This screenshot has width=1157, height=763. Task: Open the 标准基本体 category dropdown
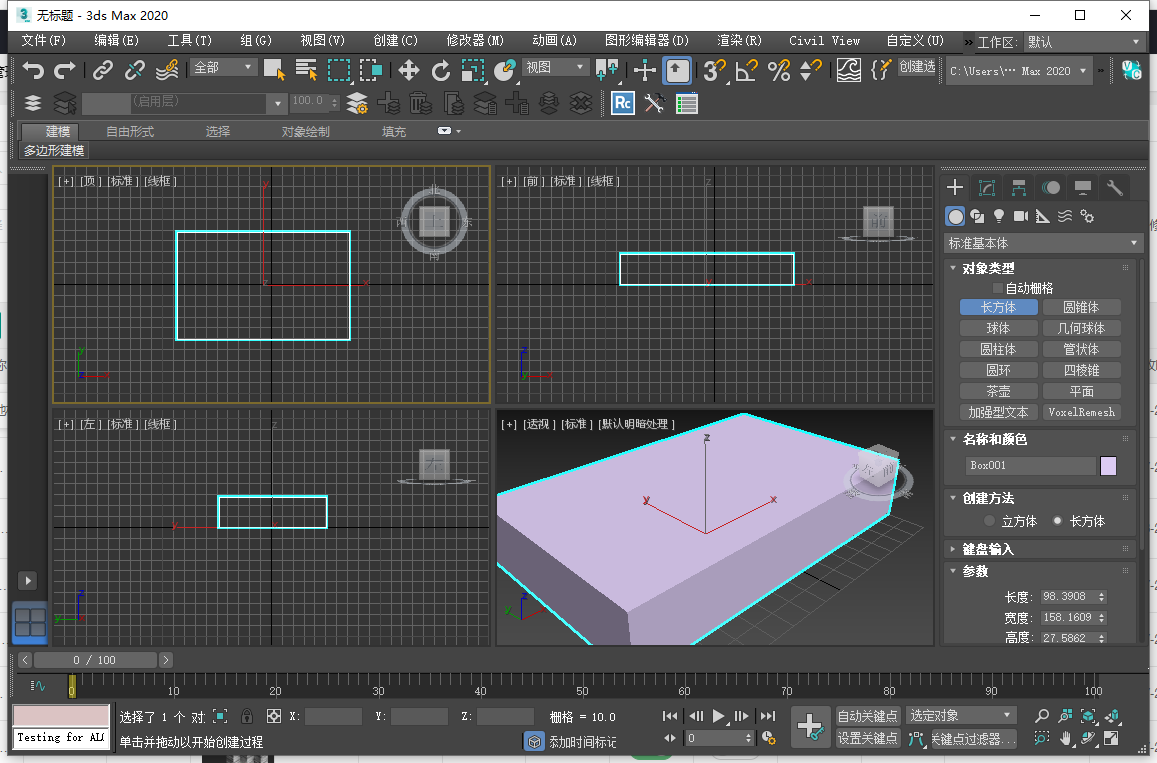click(1043, 243)
